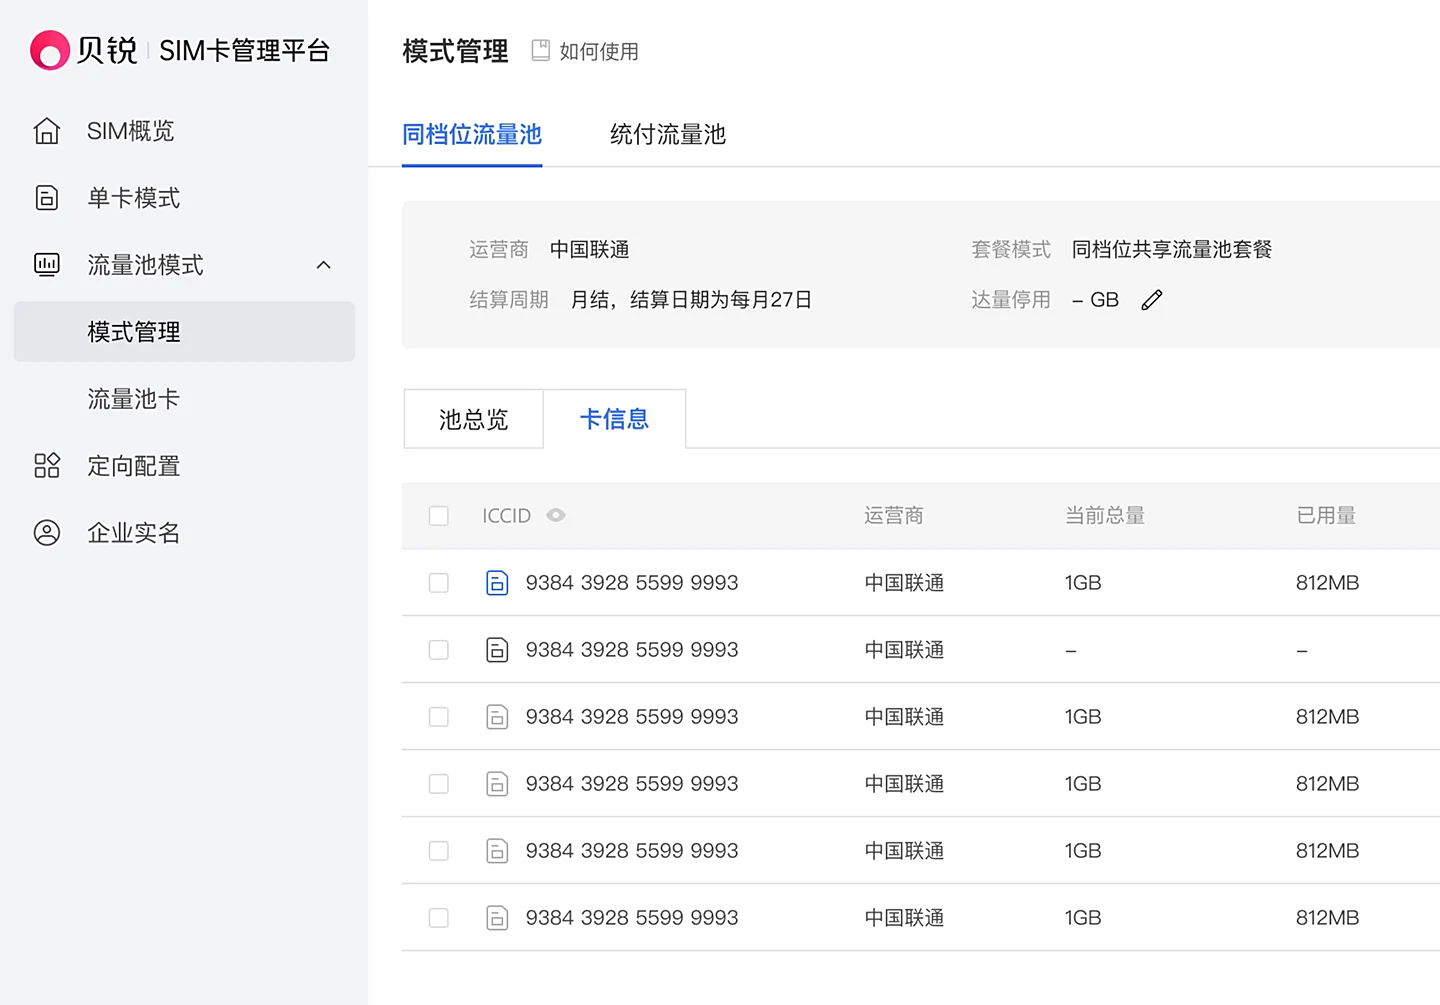Switch to the 统付流量池 tab

point(667,135)
